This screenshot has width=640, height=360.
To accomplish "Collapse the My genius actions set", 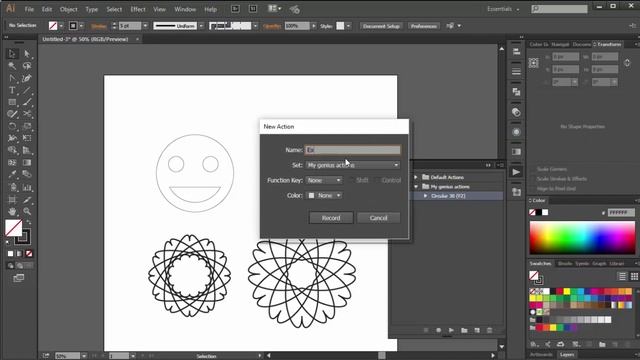I will (416, 187).
